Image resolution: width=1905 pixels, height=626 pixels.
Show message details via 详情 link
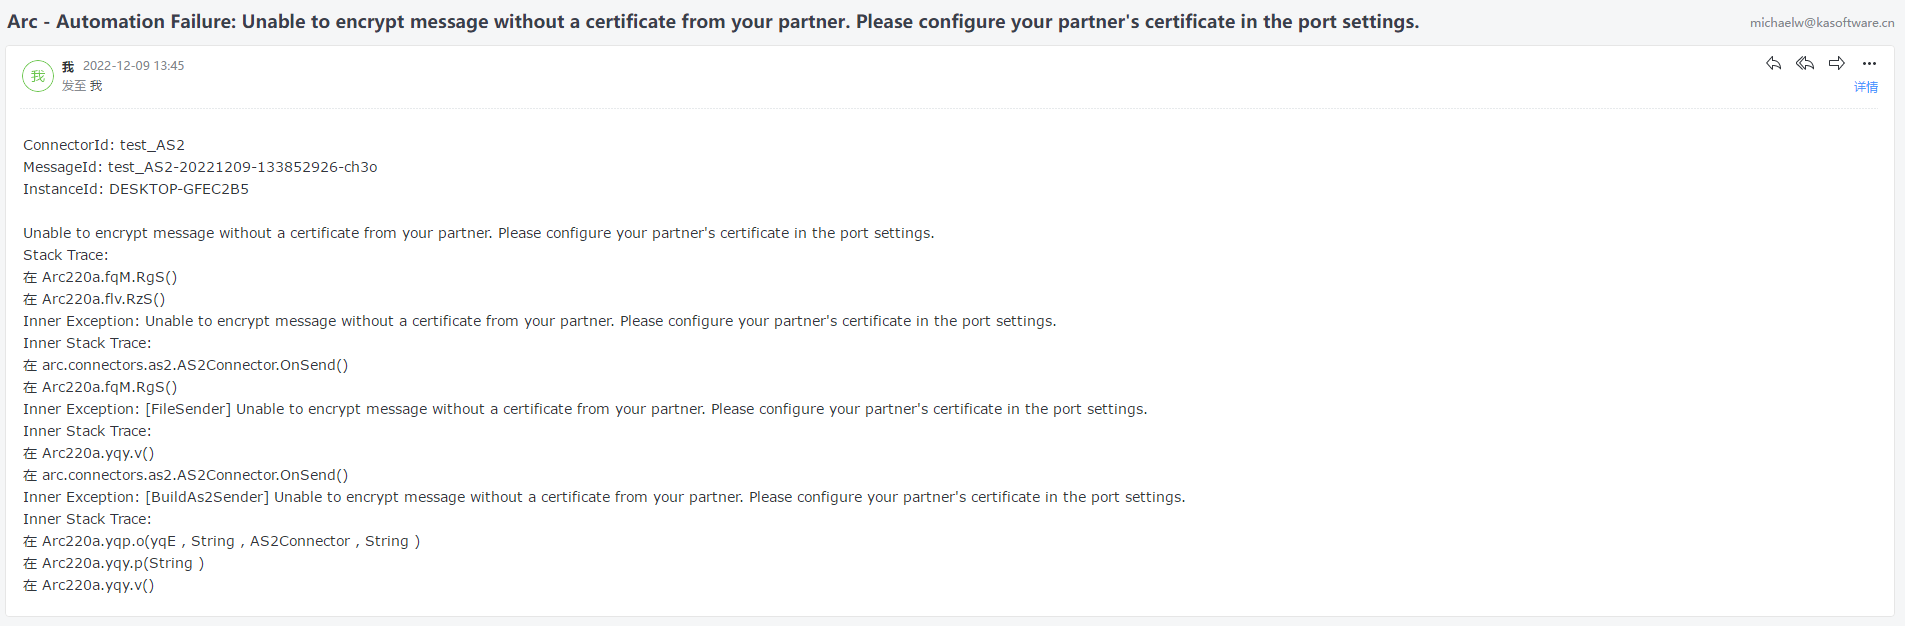pos(1866,87)
